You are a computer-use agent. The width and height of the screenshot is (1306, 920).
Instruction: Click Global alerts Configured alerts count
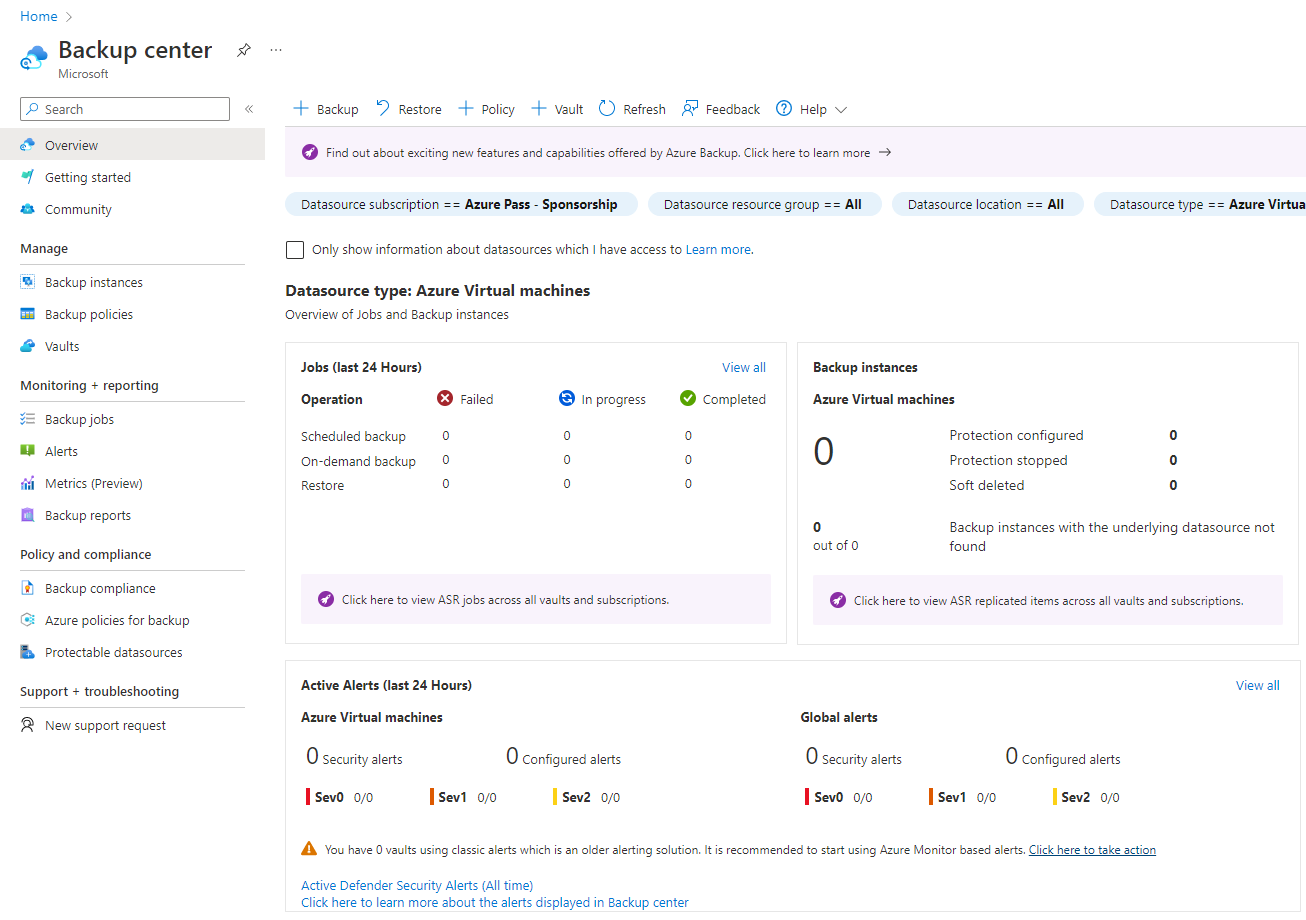pyautogui.click(x=1012, y=756)
